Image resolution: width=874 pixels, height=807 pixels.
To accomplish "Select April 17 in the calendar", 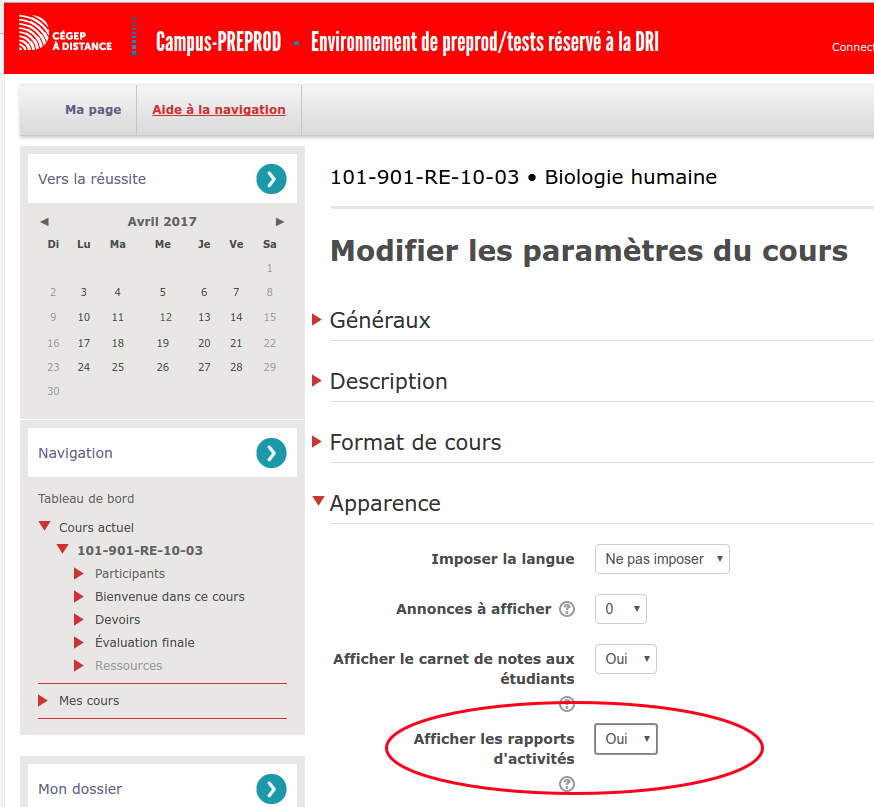I will tap(84, 342).
